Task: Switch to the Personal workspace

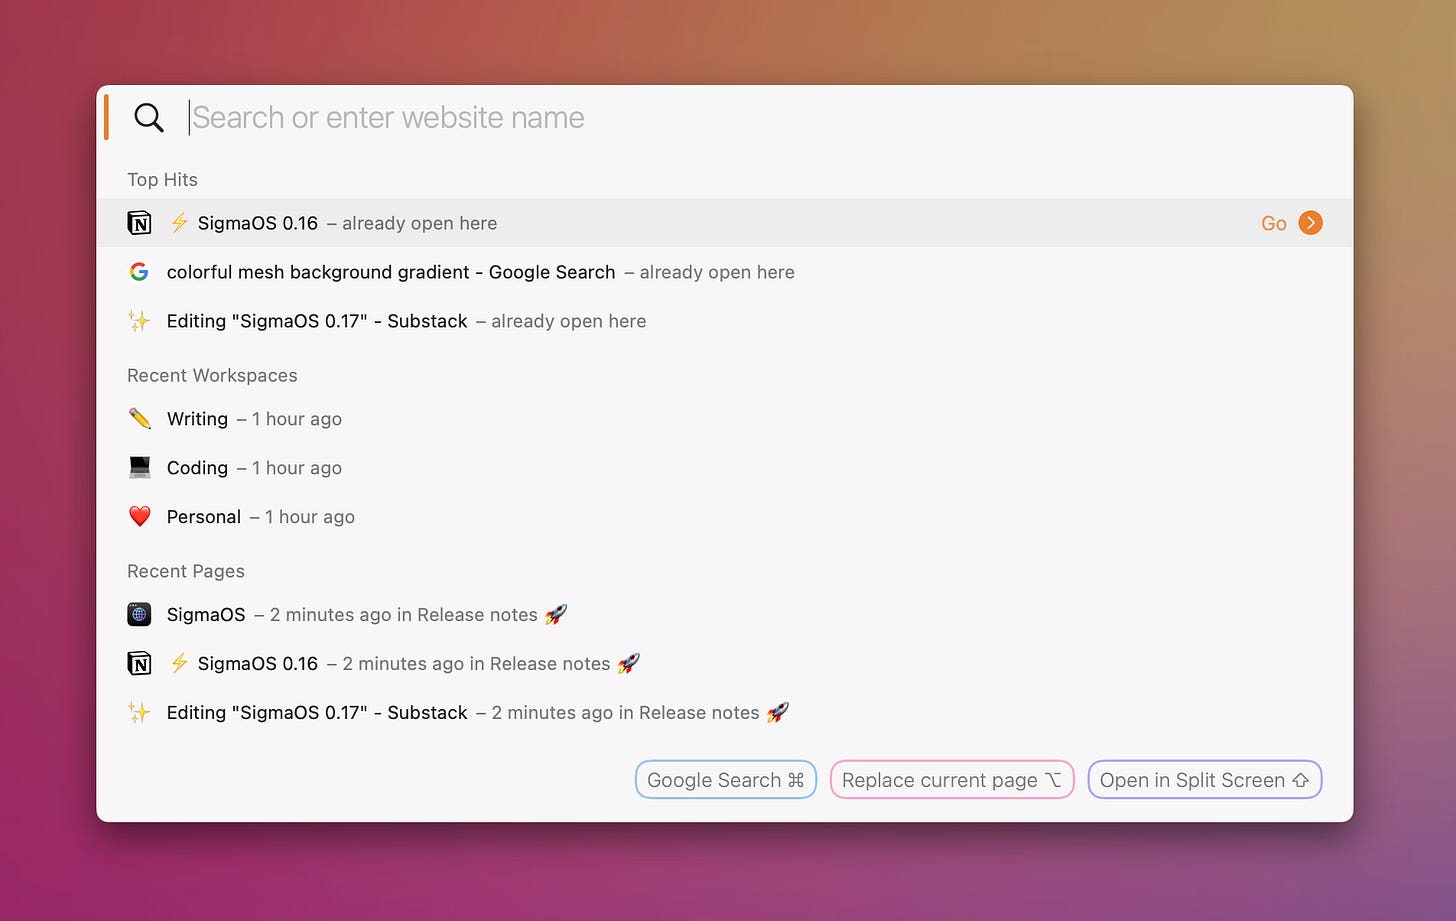Action: click(x=724, y=517)
